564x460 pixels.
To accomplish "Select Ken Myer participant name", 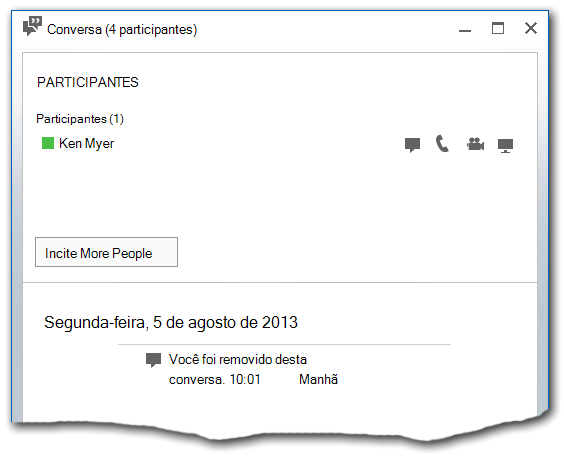I will (x=87, y=143).
